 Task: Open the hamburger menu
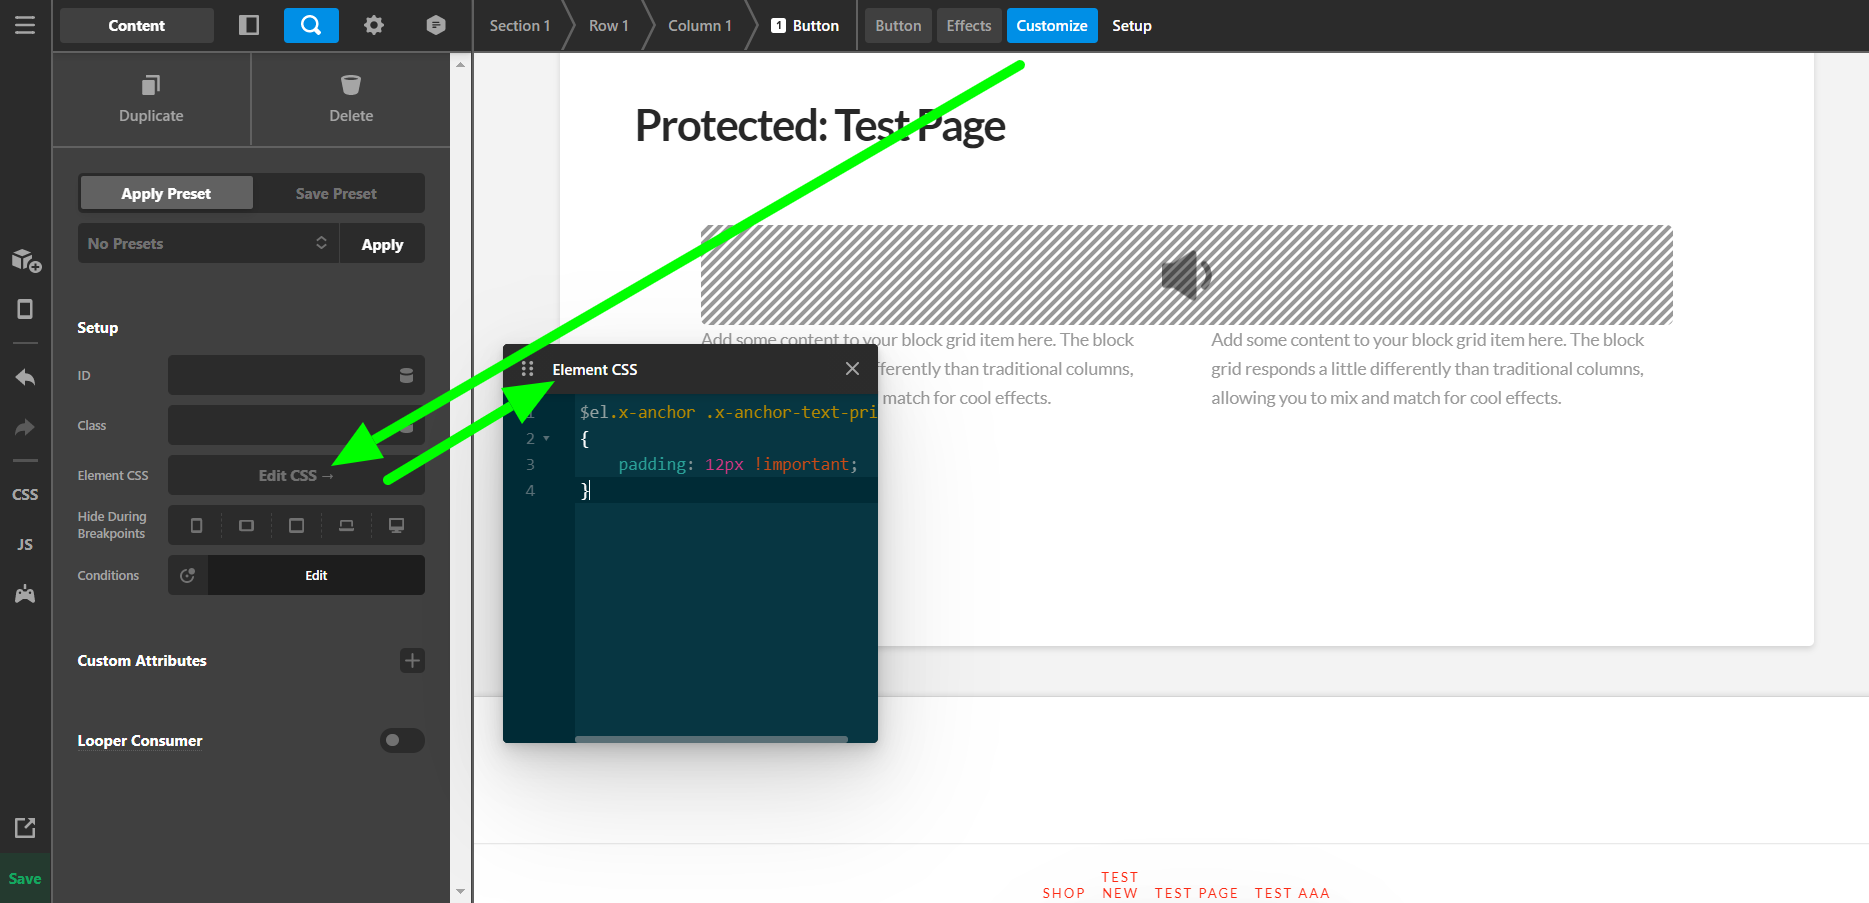(x=25, y=25)
